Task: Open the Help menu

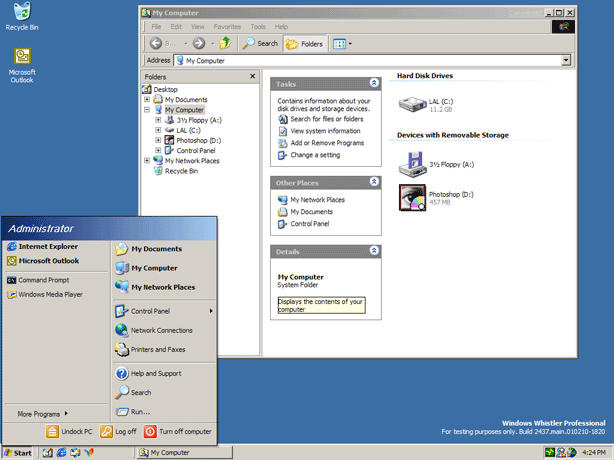Action: tap(281, 27)
